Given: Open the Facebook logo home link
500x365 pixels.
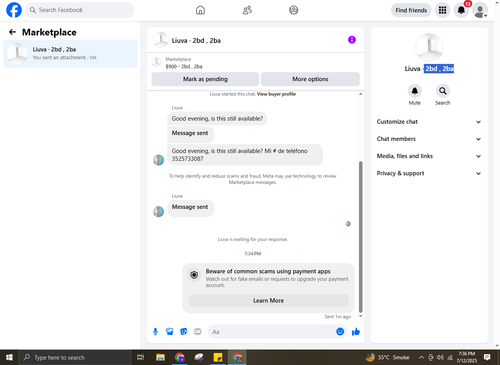Looking at the screenshot, I should [x=14, y=10].
